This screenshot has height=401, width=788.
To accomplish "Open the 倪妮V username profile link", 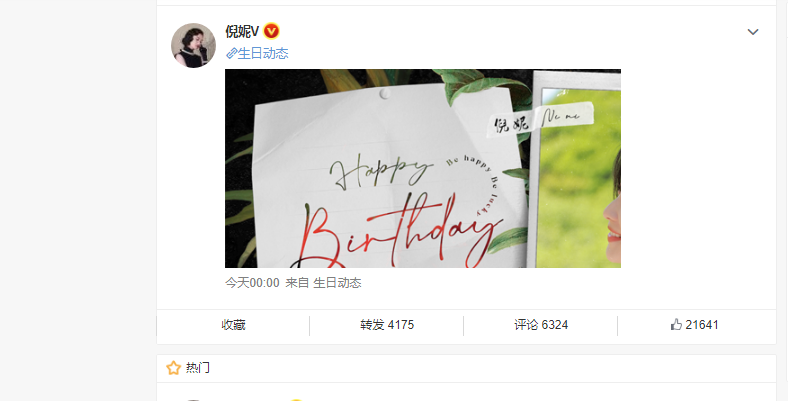I will pos(242,32).
